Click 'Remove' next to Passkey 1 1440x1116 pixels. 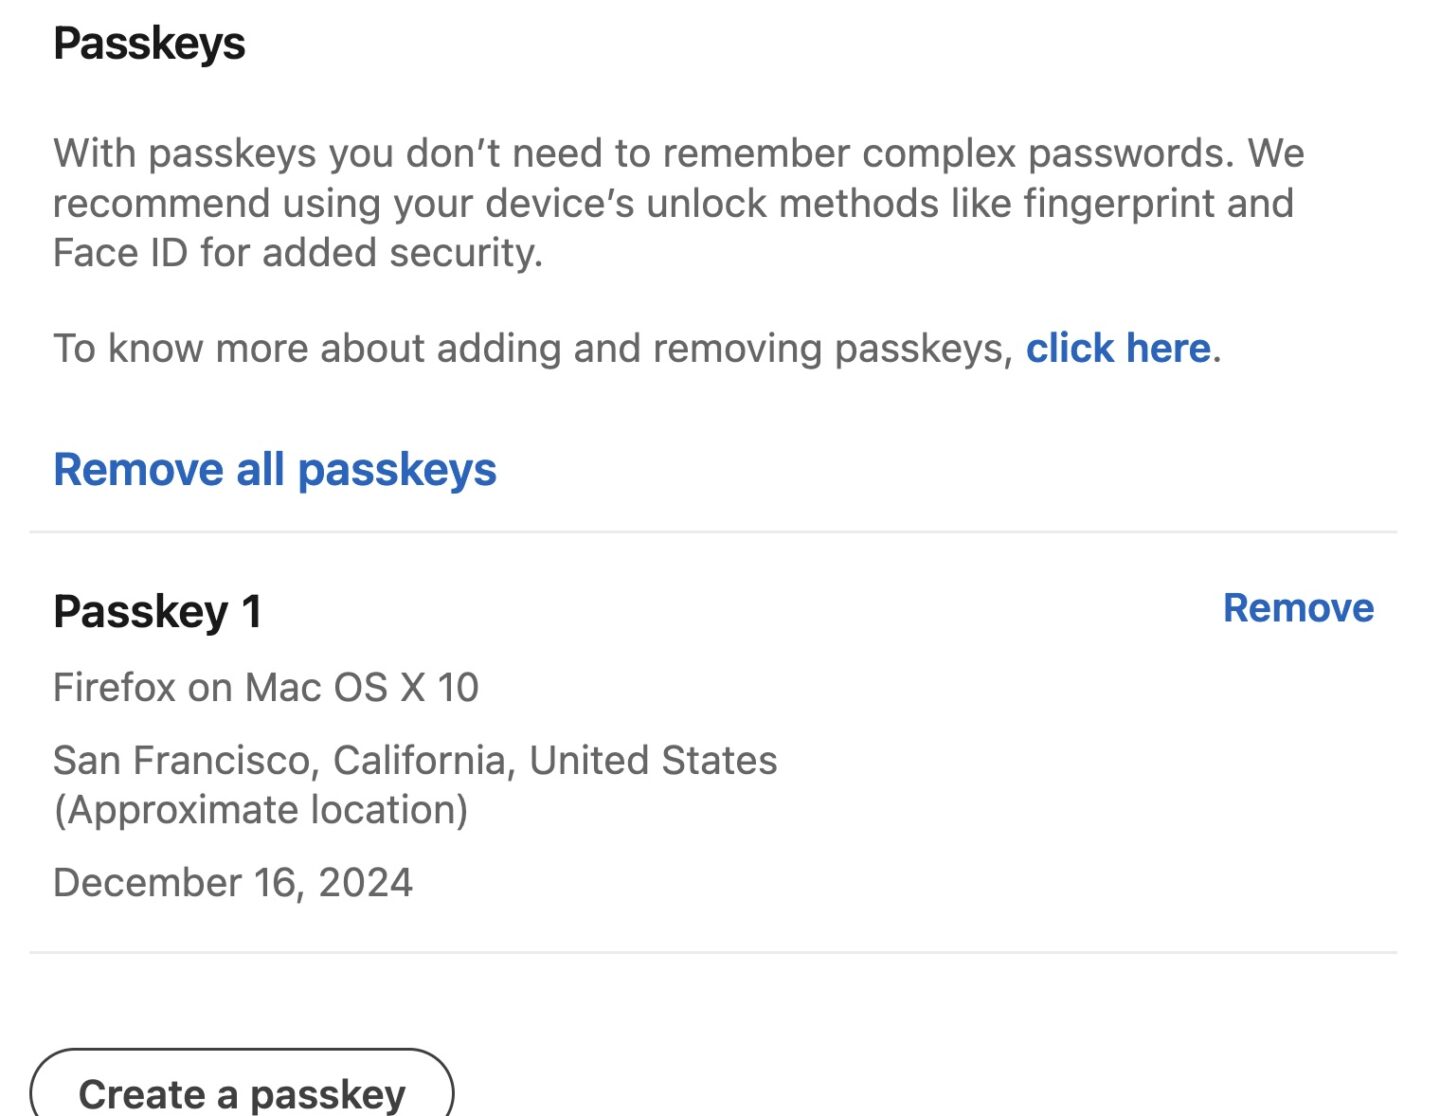1297,608
